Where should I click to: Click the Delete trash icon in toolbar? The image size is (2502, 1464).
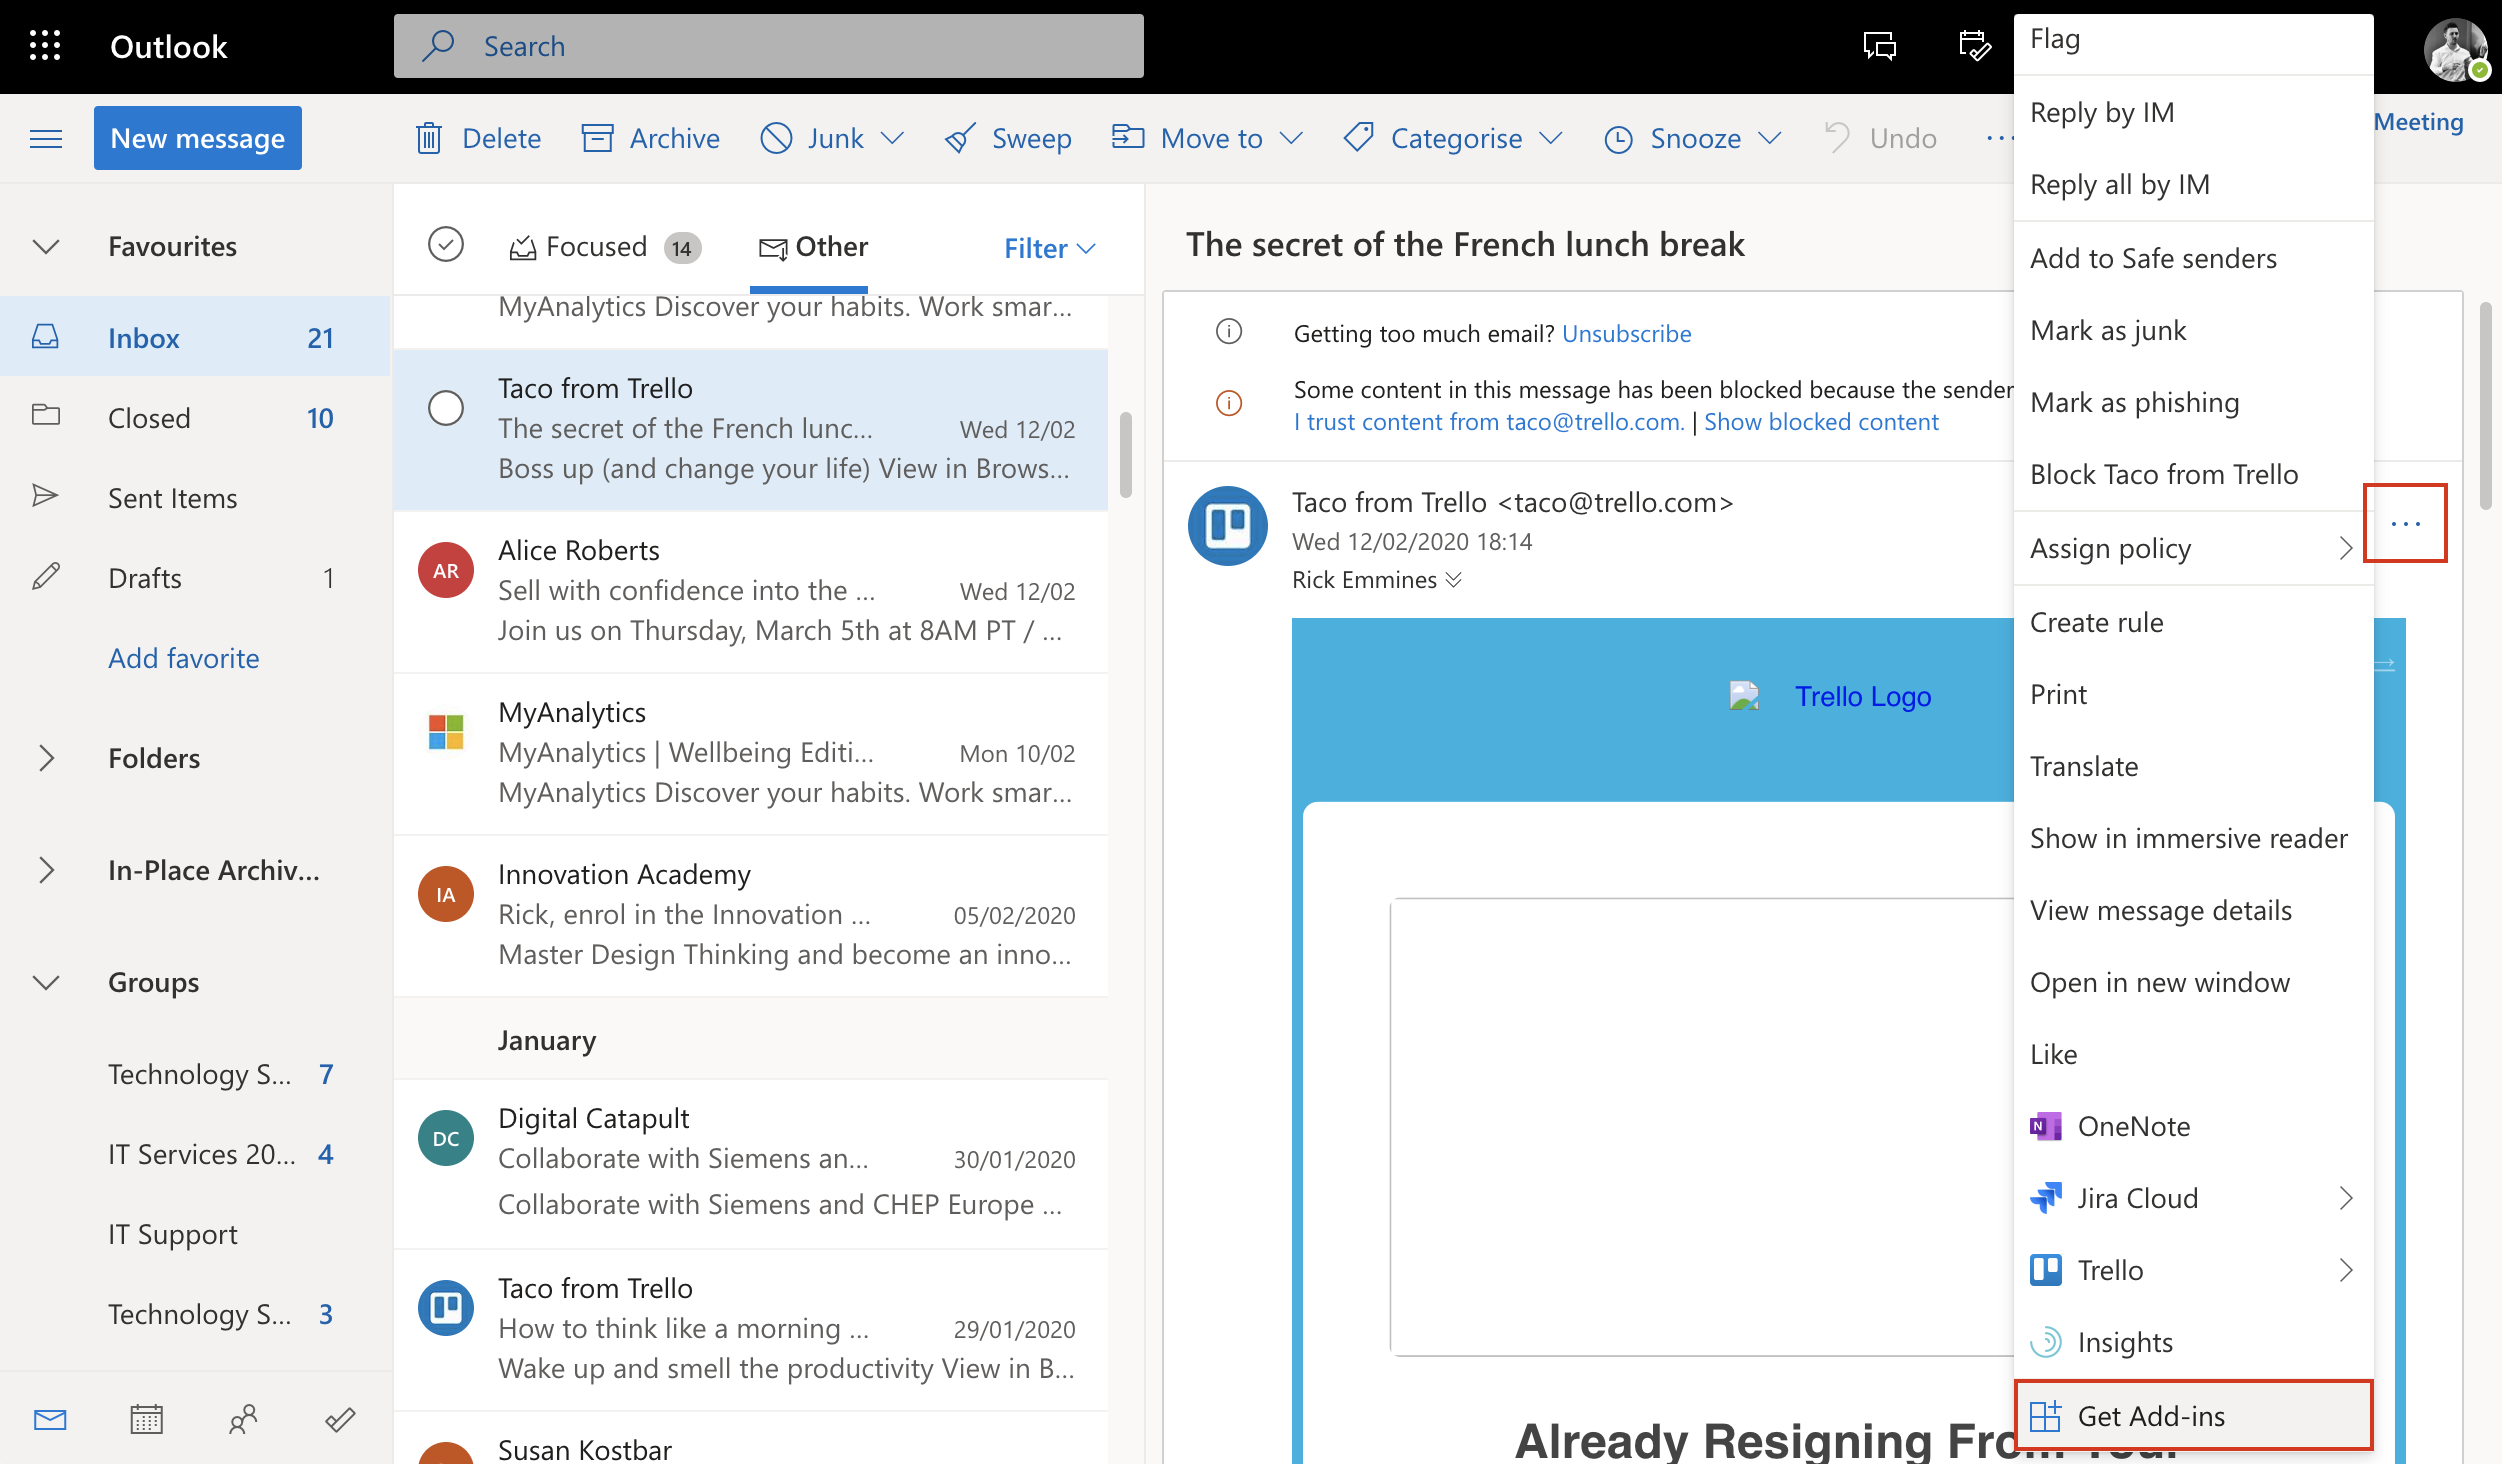point(429,138)
